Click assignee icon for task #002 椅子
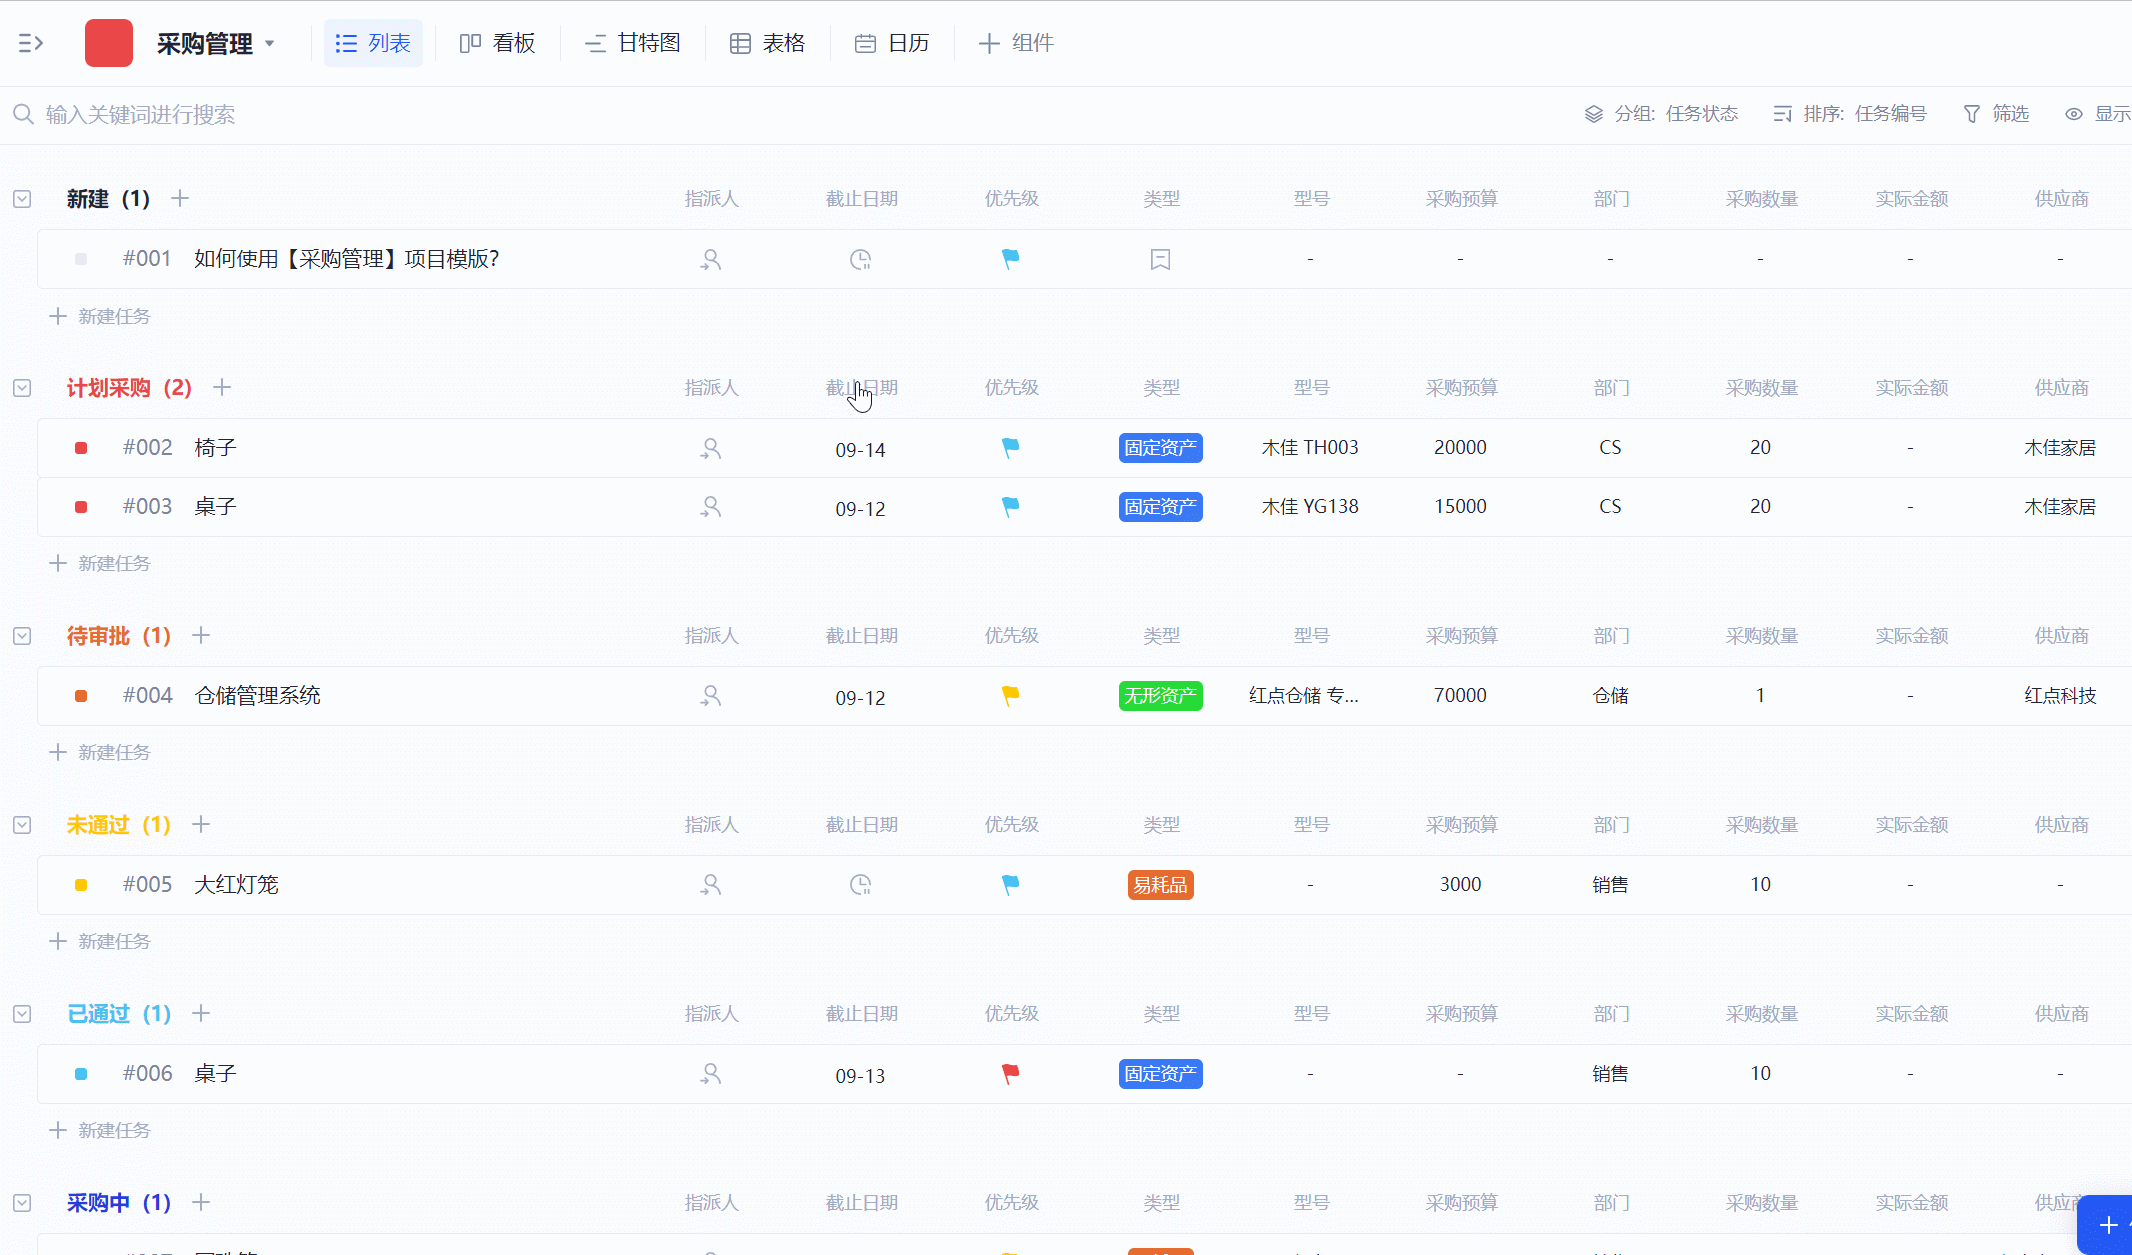 pos(710,448)
